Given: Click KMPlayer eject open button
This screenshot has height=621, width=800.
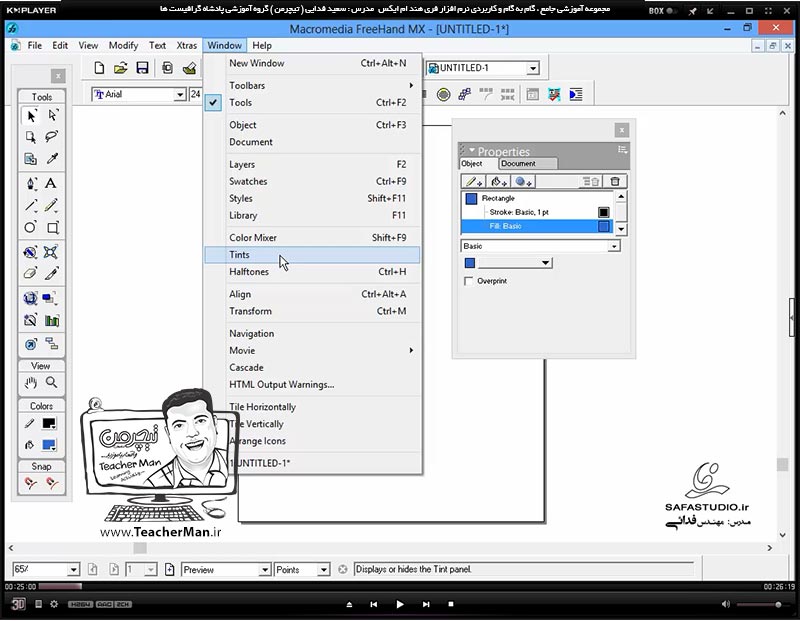Looking at the screenshot, I should tap(349, 604).
